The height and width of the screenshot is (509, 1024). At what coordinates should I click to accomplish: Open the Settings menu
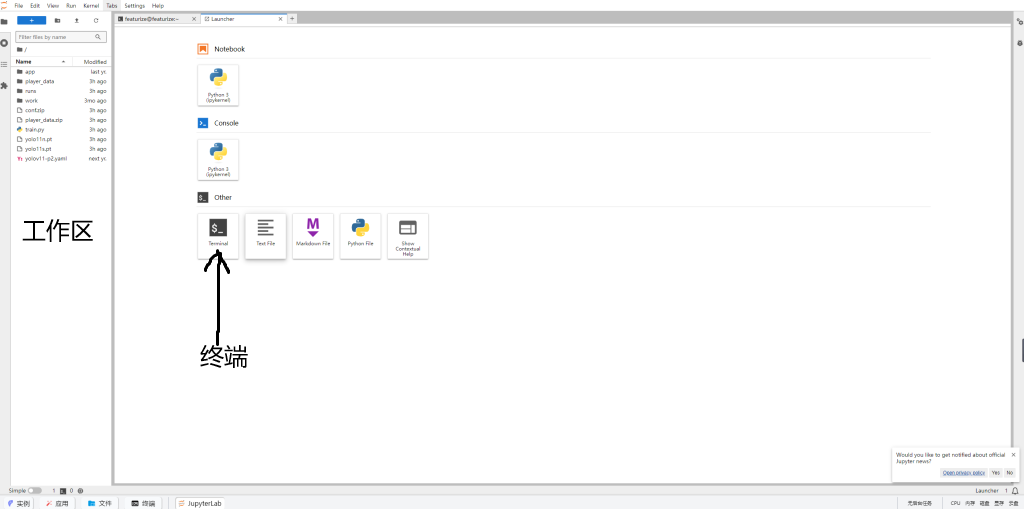tap(134, 6)
